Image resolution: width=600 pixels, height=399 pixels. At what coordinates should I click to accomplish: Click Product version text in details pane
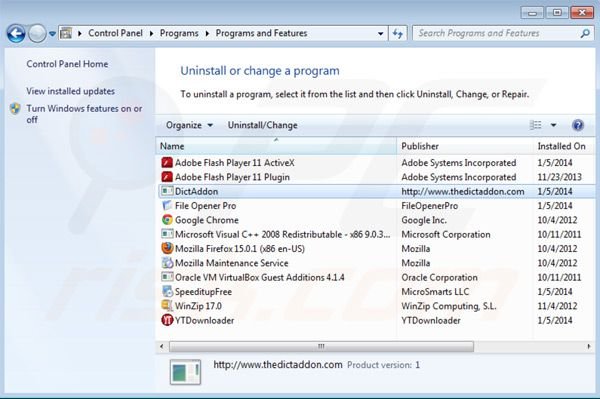(x=383, y=365)
